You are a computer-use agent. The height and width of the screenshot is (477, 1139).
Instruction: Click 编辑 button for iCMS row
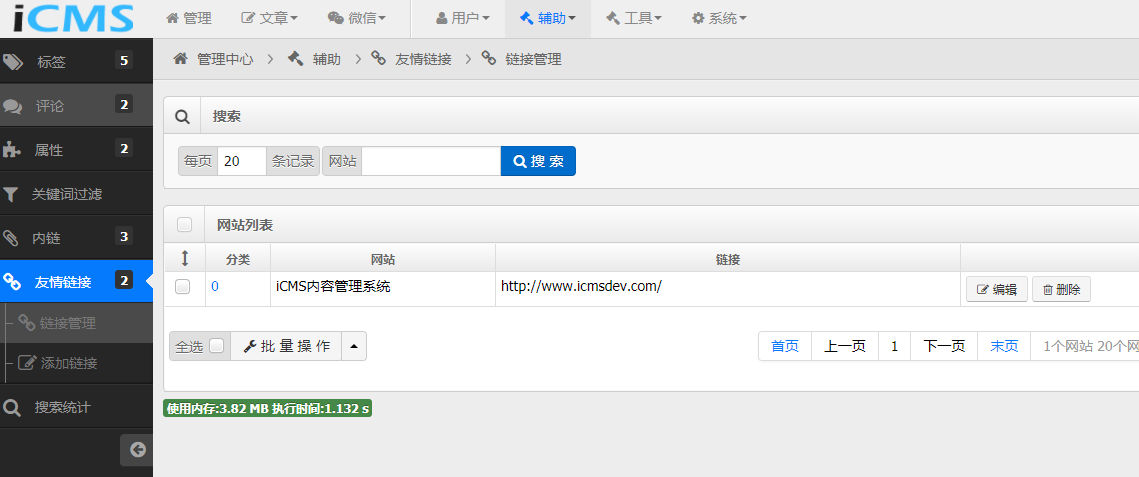(x=997, y=289)
